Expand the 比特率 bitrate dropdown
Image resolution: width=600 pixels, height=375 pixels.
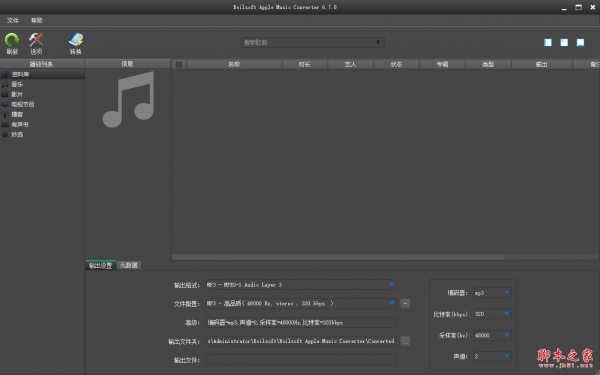[x=507, y=314]
